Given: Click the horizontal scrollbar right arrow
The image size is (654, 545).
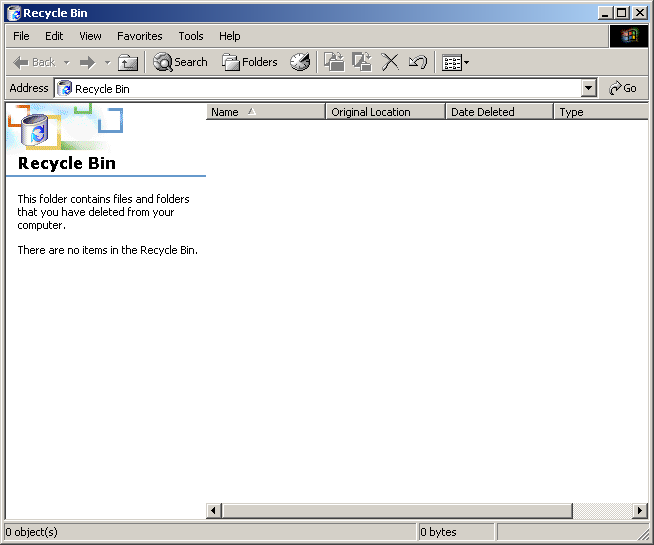Looking at the screenshot, I should click(x=640, y=511).
